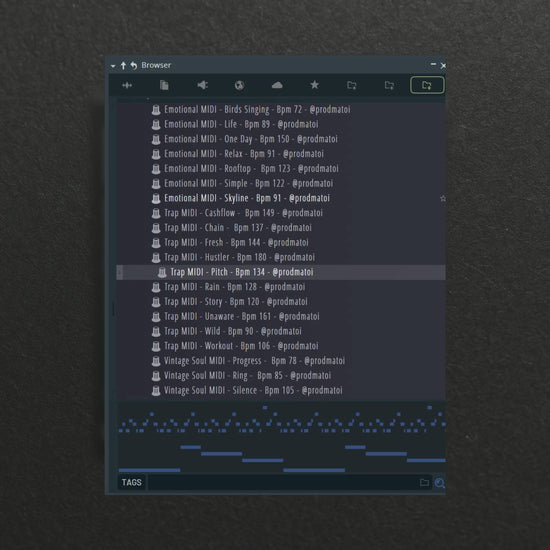Open the Browser options dropdown arrow
This screenshot has height=550, width=550.
point(113,66)
